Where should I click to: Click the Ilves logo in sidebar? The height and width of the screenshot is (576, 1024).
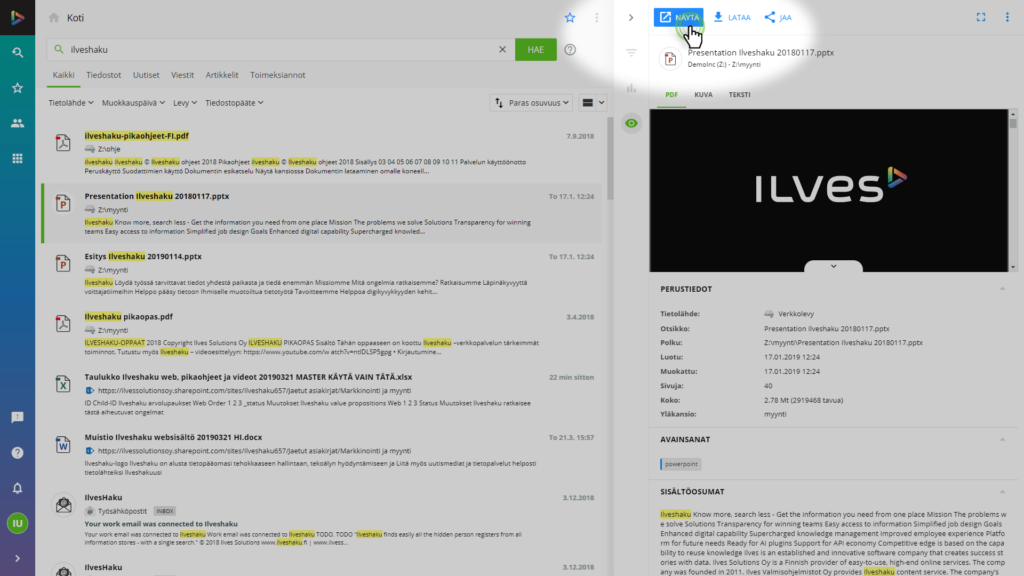pyautogui.click(x=18, y=18)
